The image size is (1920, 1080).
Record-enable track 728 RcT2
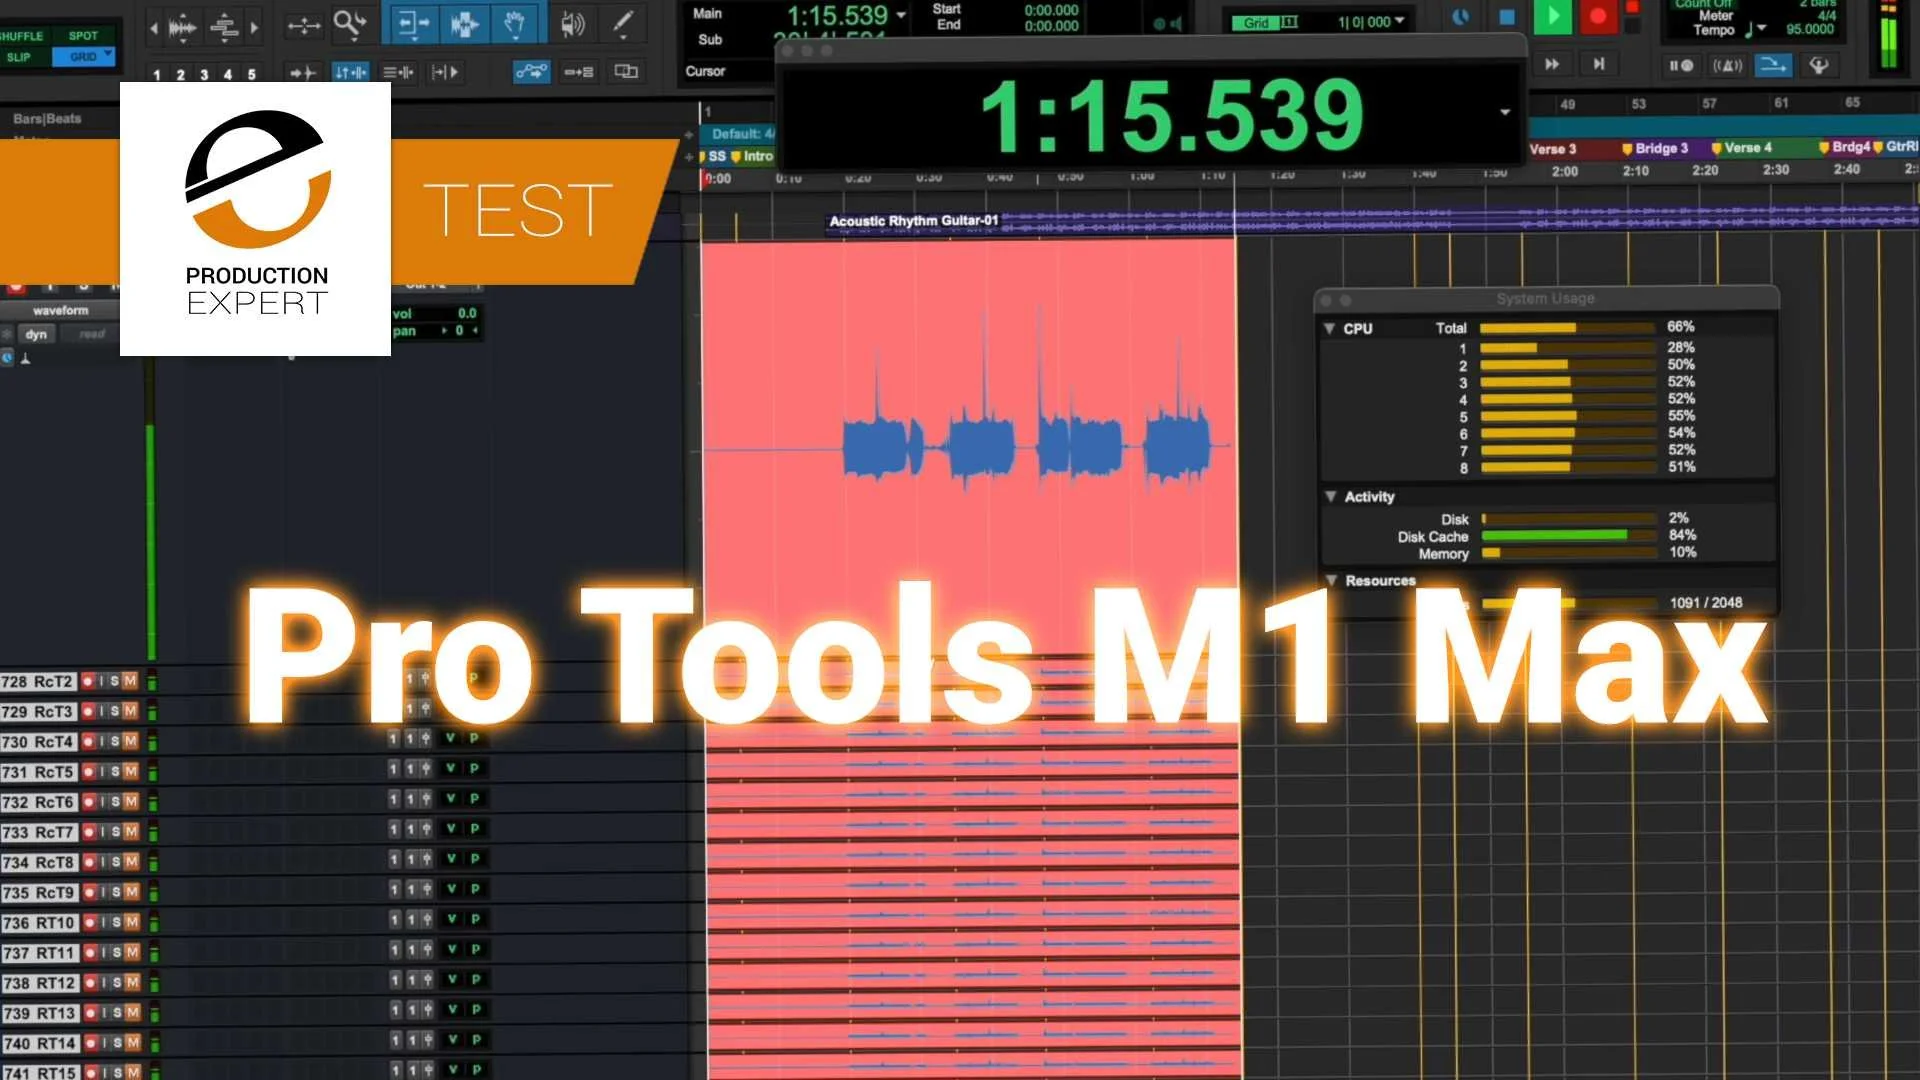(87, 681)
